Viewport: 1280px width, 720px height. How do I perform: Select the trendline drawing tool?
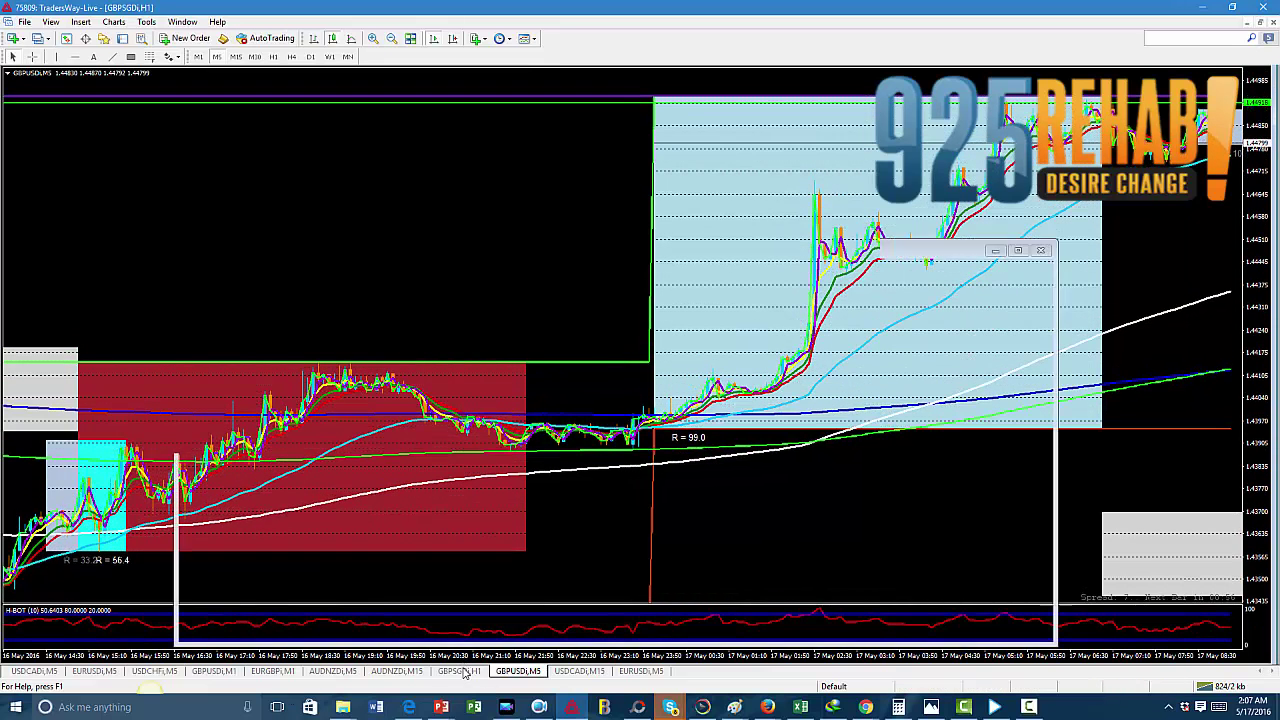[x=112, y=57]
